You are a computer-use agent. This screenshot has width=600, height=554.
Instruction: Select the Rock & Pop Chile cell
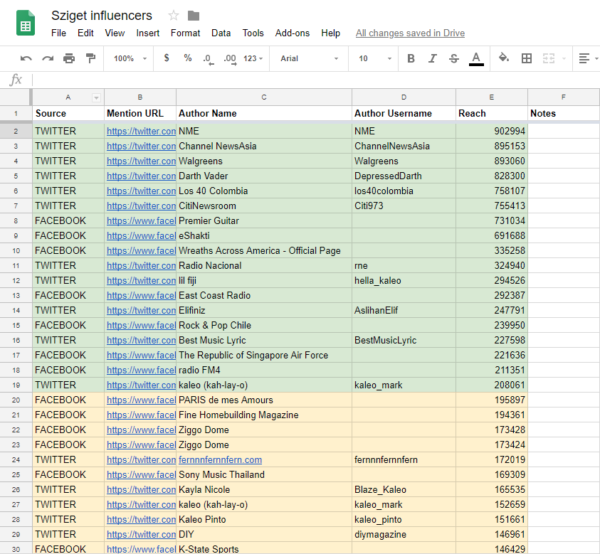tap(264, 325)
